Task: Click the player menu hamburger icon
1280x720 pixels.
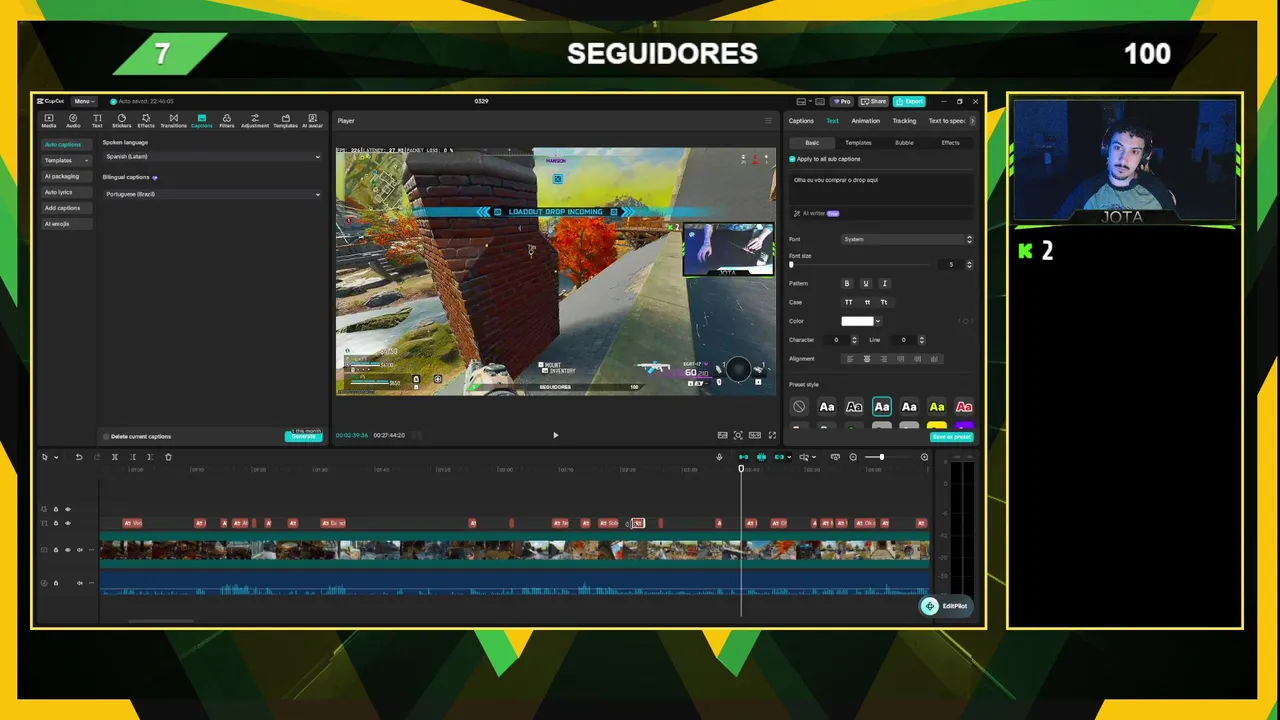Action: pyautogui.click(x=769, y=121)
